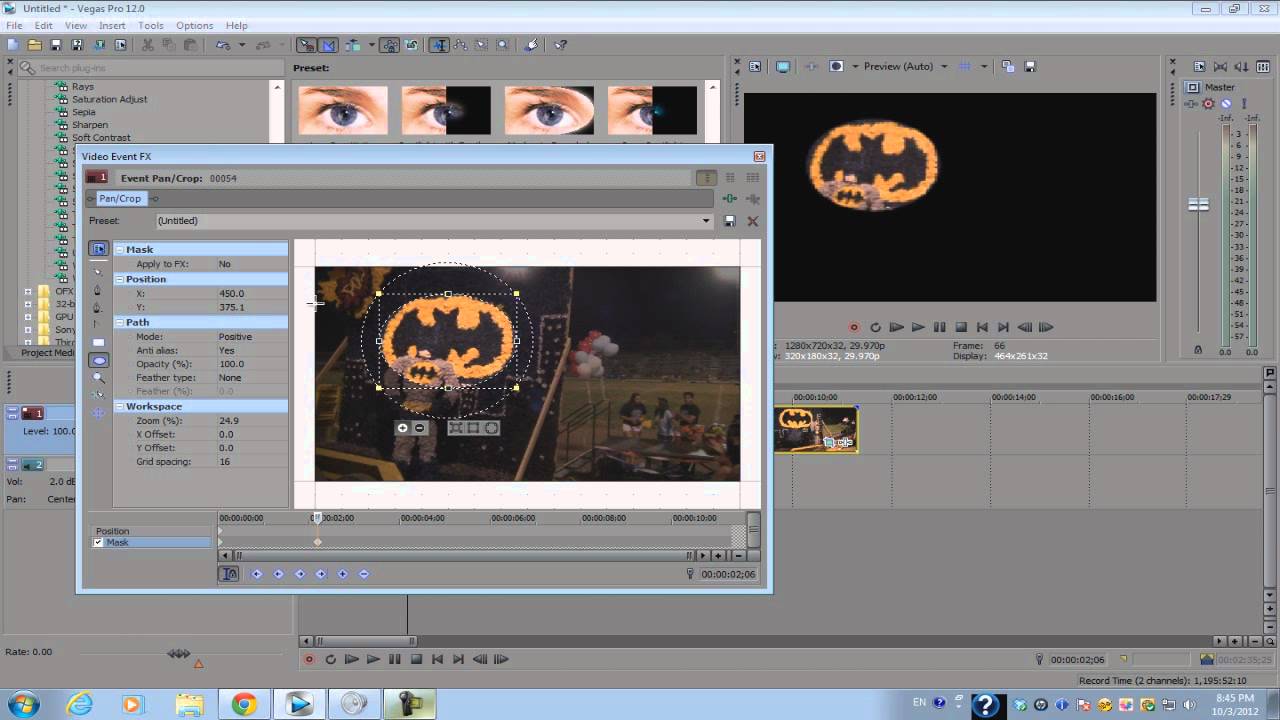Screen dimensions: 1280x720
Task: Click the Undo arrow icon
Action: 222,45
